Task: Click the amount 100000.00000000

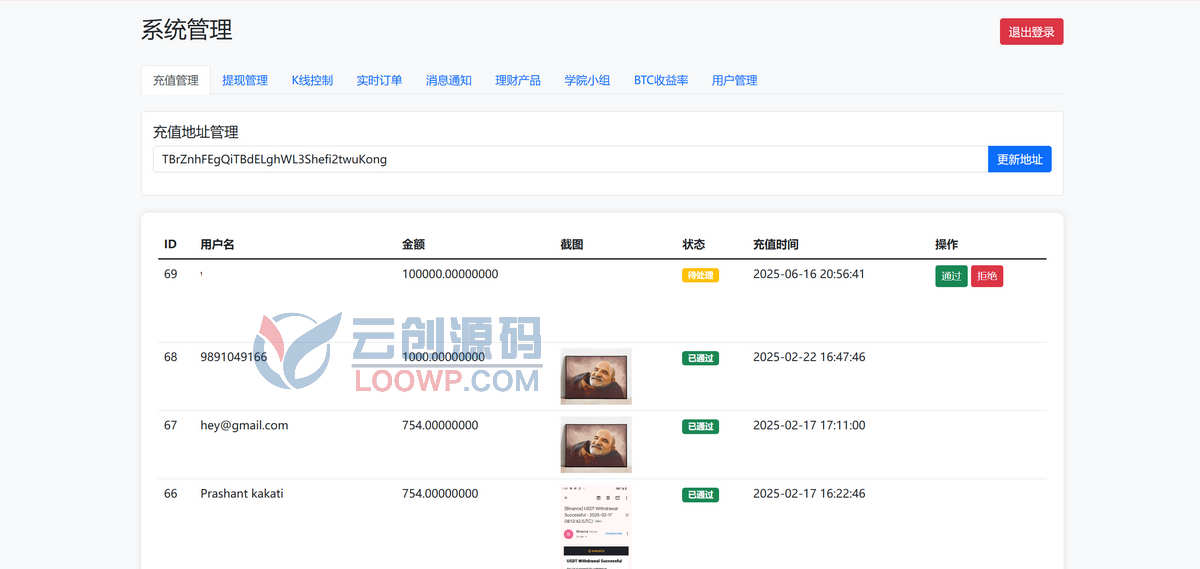Action: pos(450,274)
